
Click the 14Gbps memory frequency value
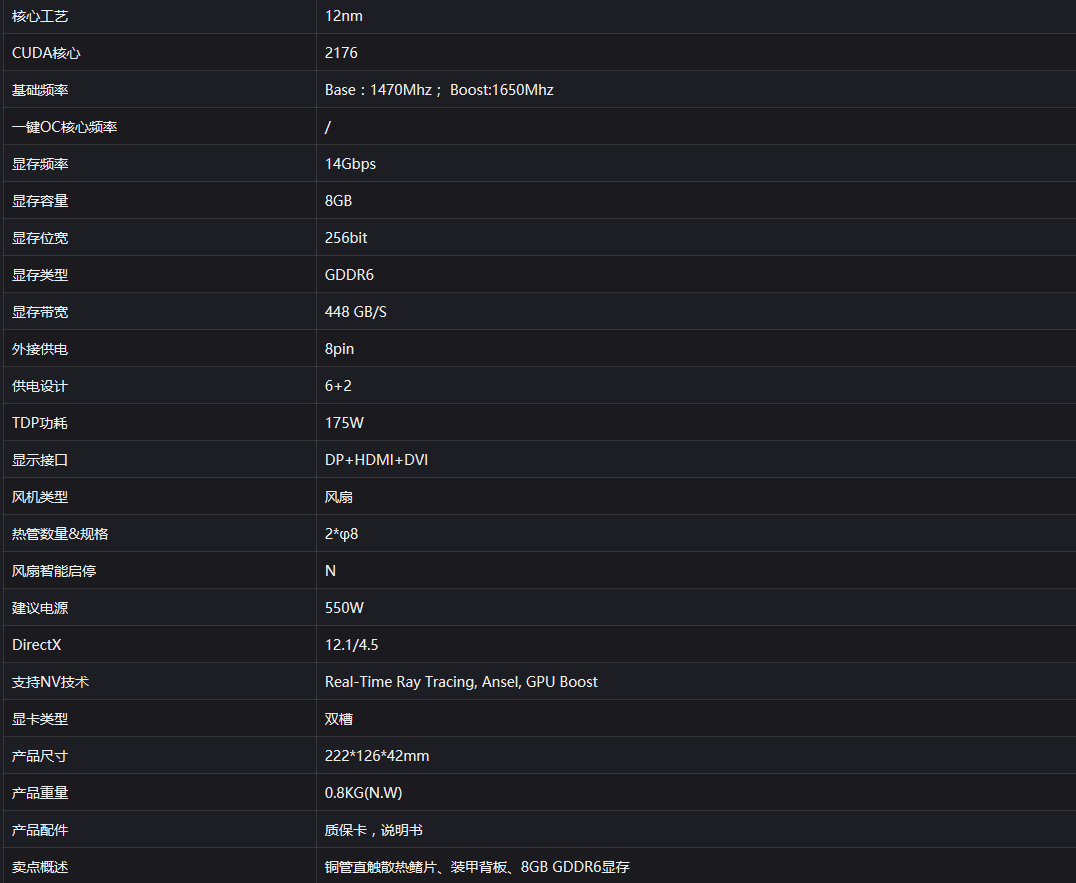(350, 164)
